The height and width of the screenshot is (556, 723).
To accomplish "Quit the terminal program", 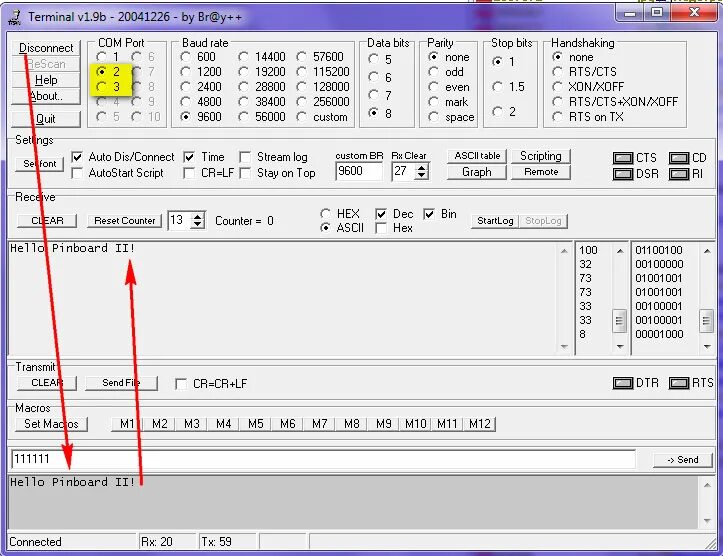I will 46,119.
